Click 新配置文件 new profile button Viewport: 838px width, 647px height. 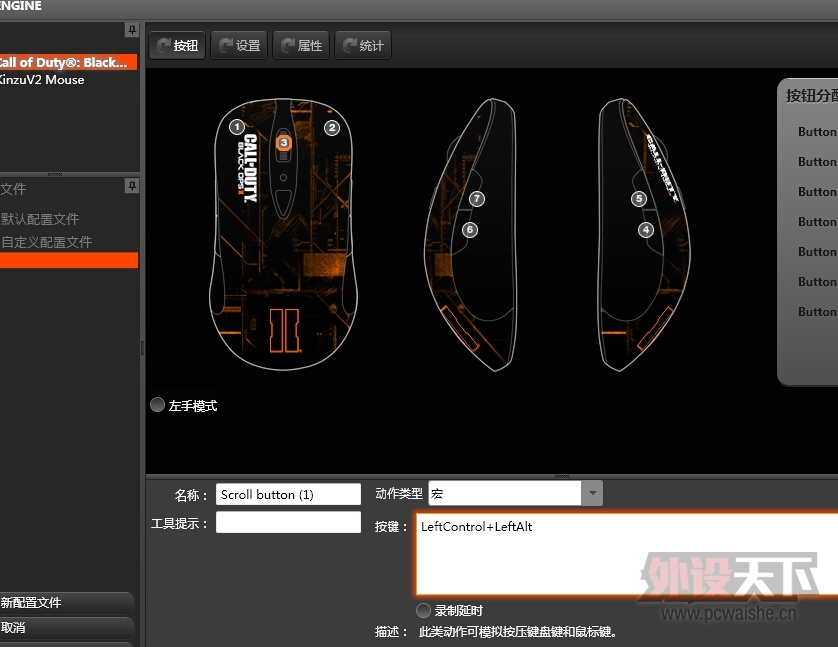[x=67, y=603]
